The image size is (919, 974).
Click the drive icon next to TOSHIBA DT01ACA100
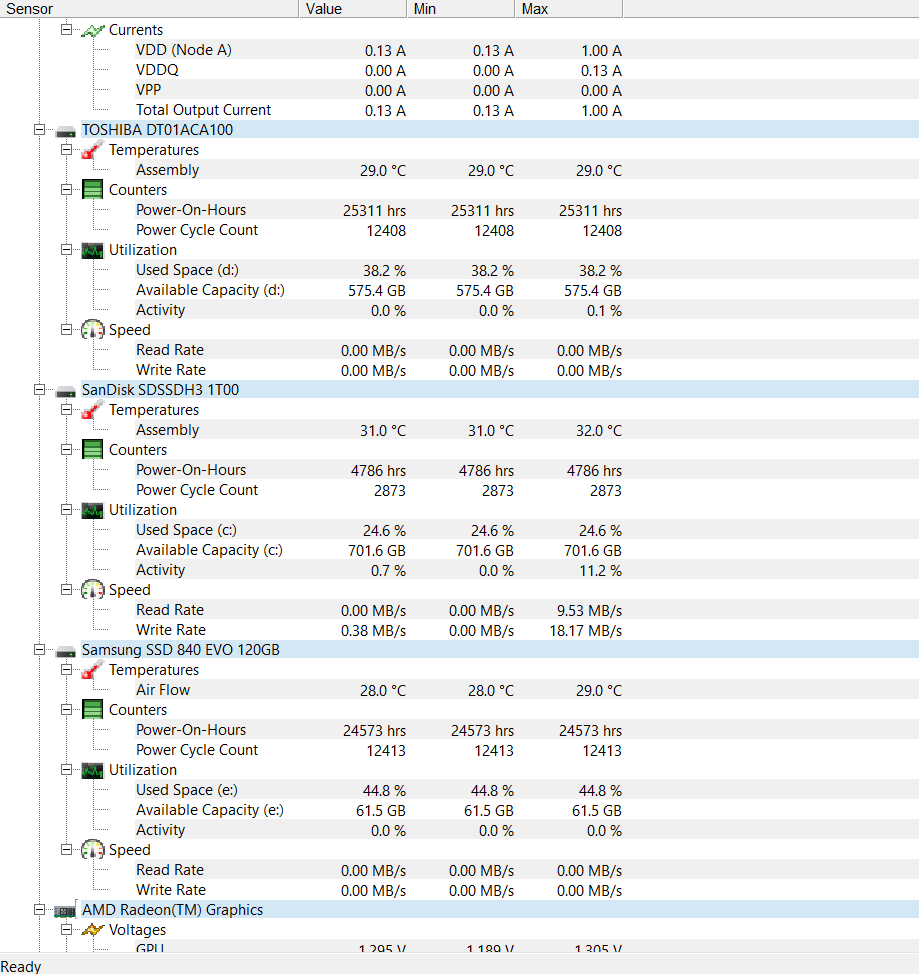click(x=65, y=129)
